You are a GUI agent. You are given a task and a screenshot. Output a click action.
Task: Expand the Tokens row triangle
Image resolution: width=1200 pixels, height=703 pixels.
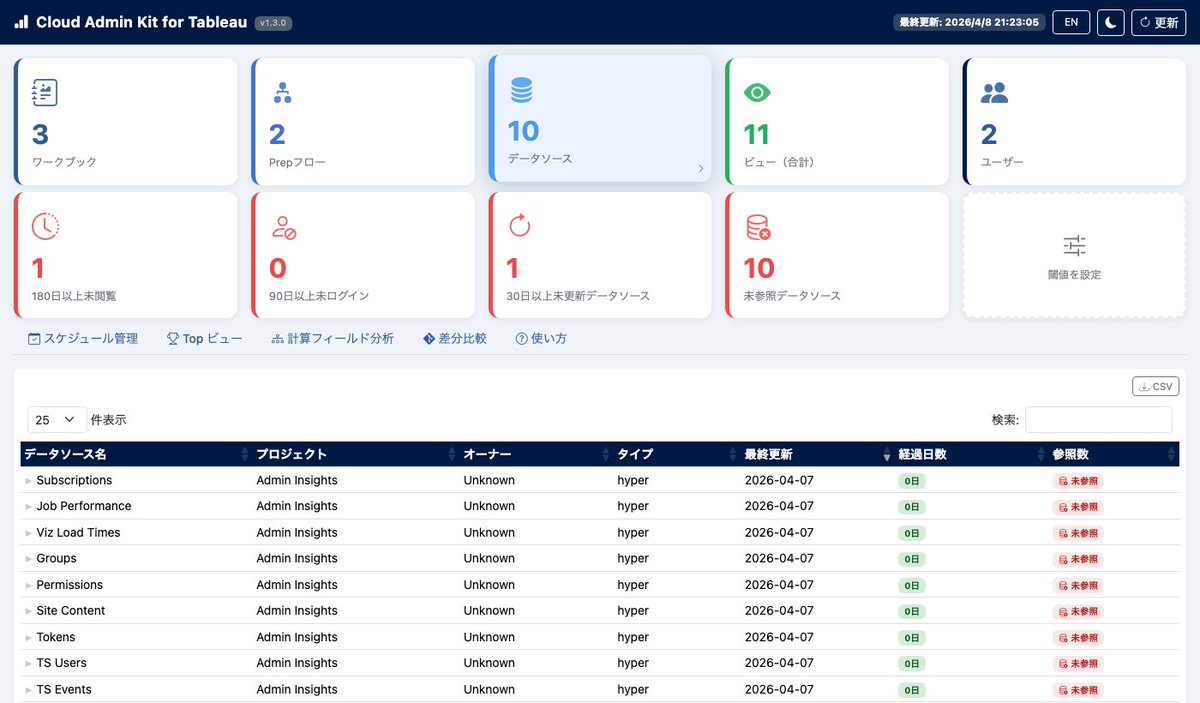click(x=28, y=637)
